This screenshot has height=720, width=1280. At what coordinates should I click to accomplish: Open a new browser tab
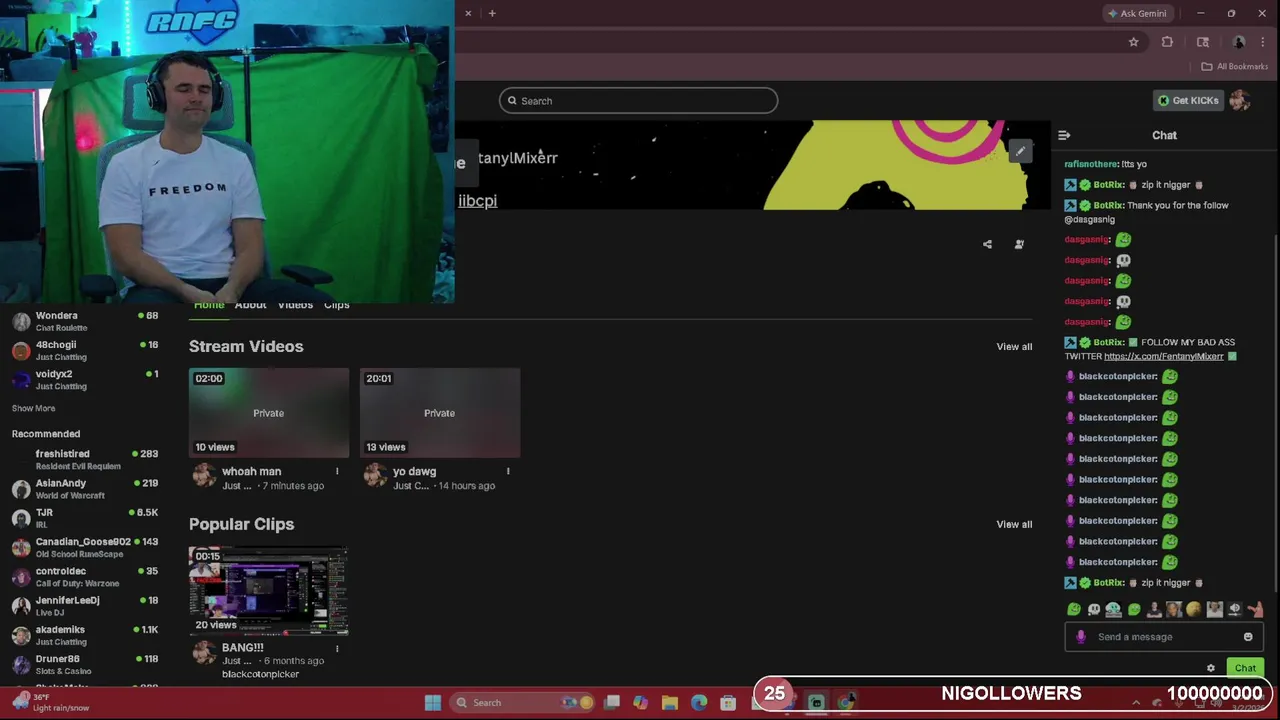tap(492, 13)
